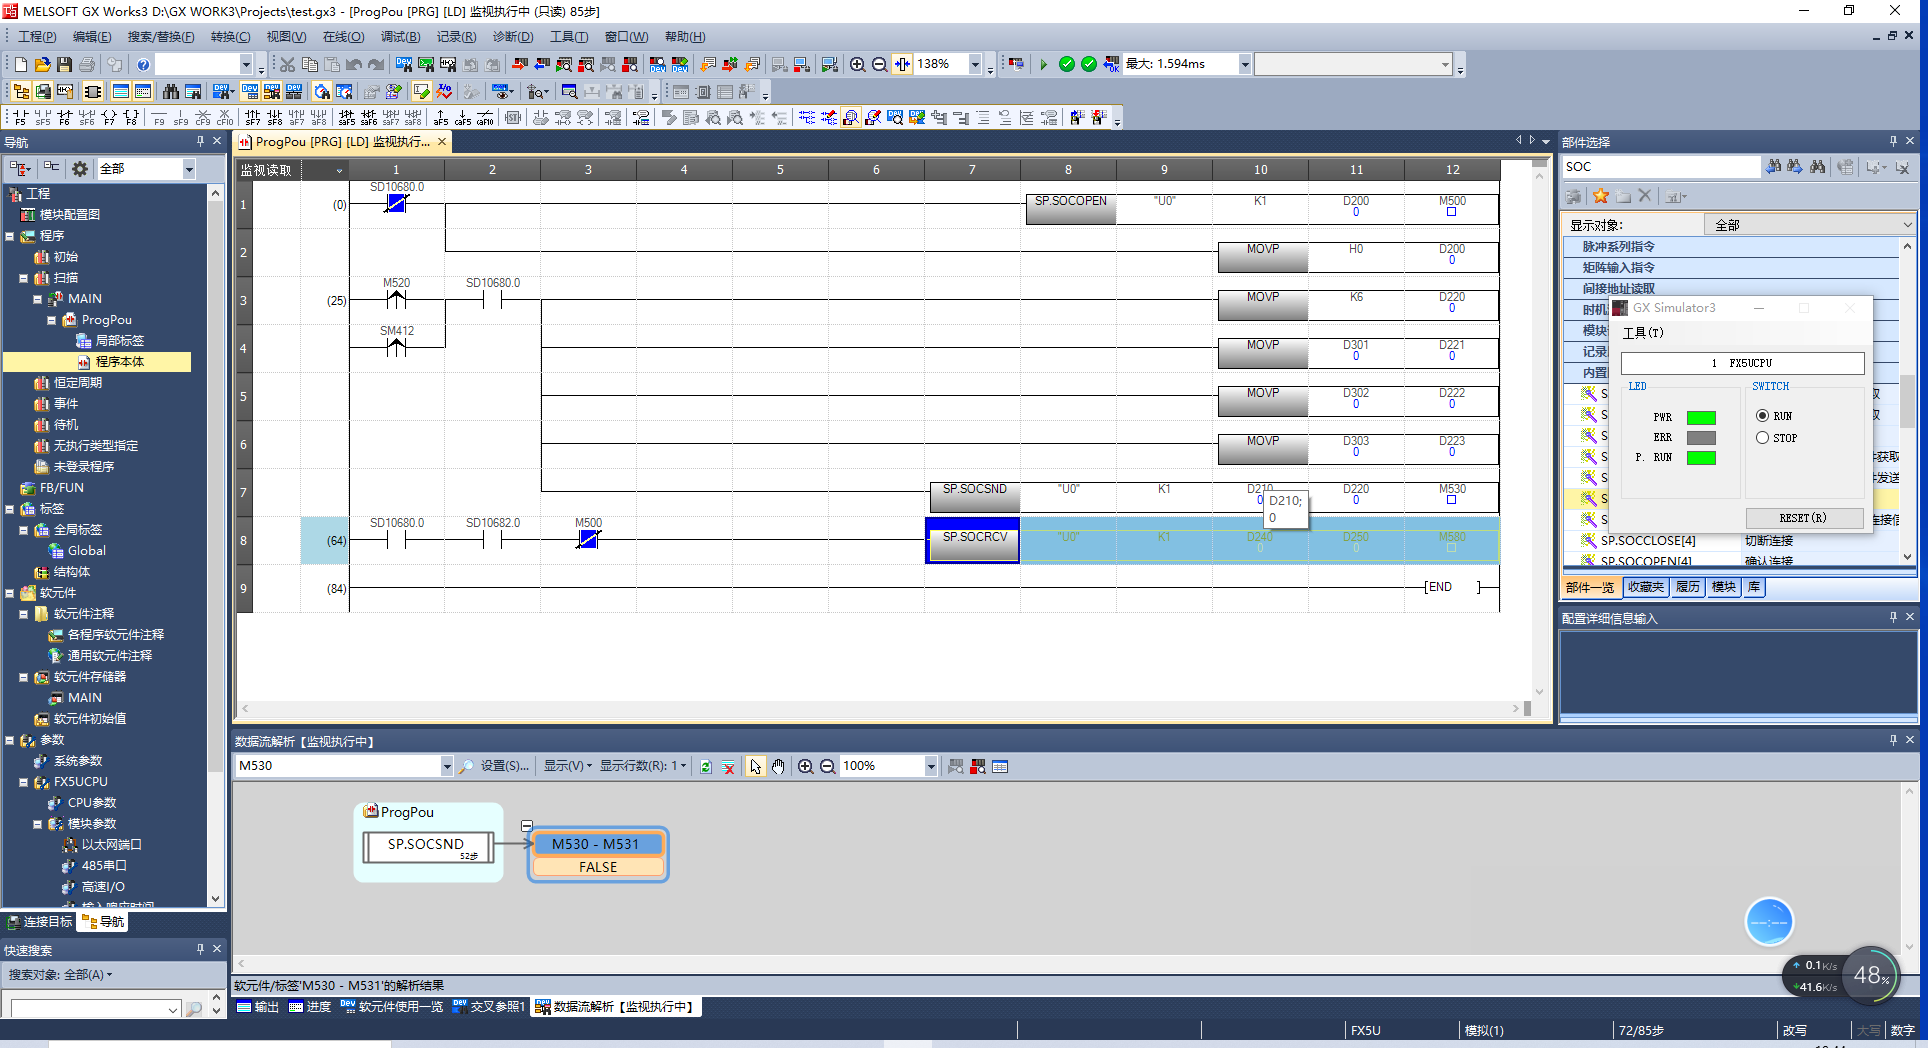Screen dimensions: 1928x1048
Task: Switch to the 交叉参照1 tab
Action: click(x=488, y=1007)
